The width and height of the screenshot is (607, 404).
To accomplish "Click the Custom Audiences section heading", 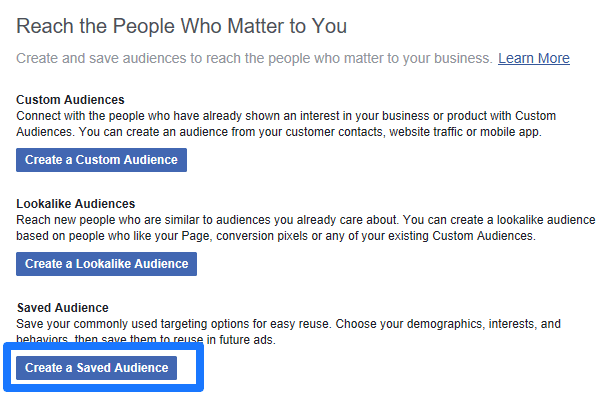I will coord(70,100).
